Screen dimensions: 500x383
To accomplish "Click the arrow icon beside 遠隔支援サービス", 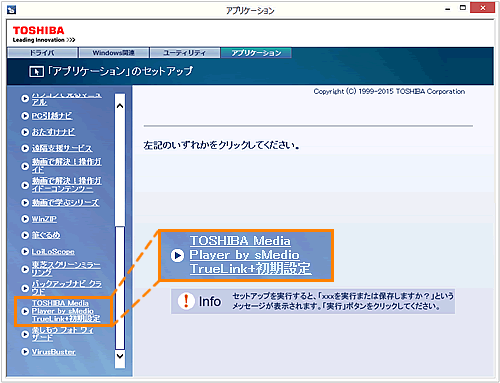I will click(x=25, y=148).
